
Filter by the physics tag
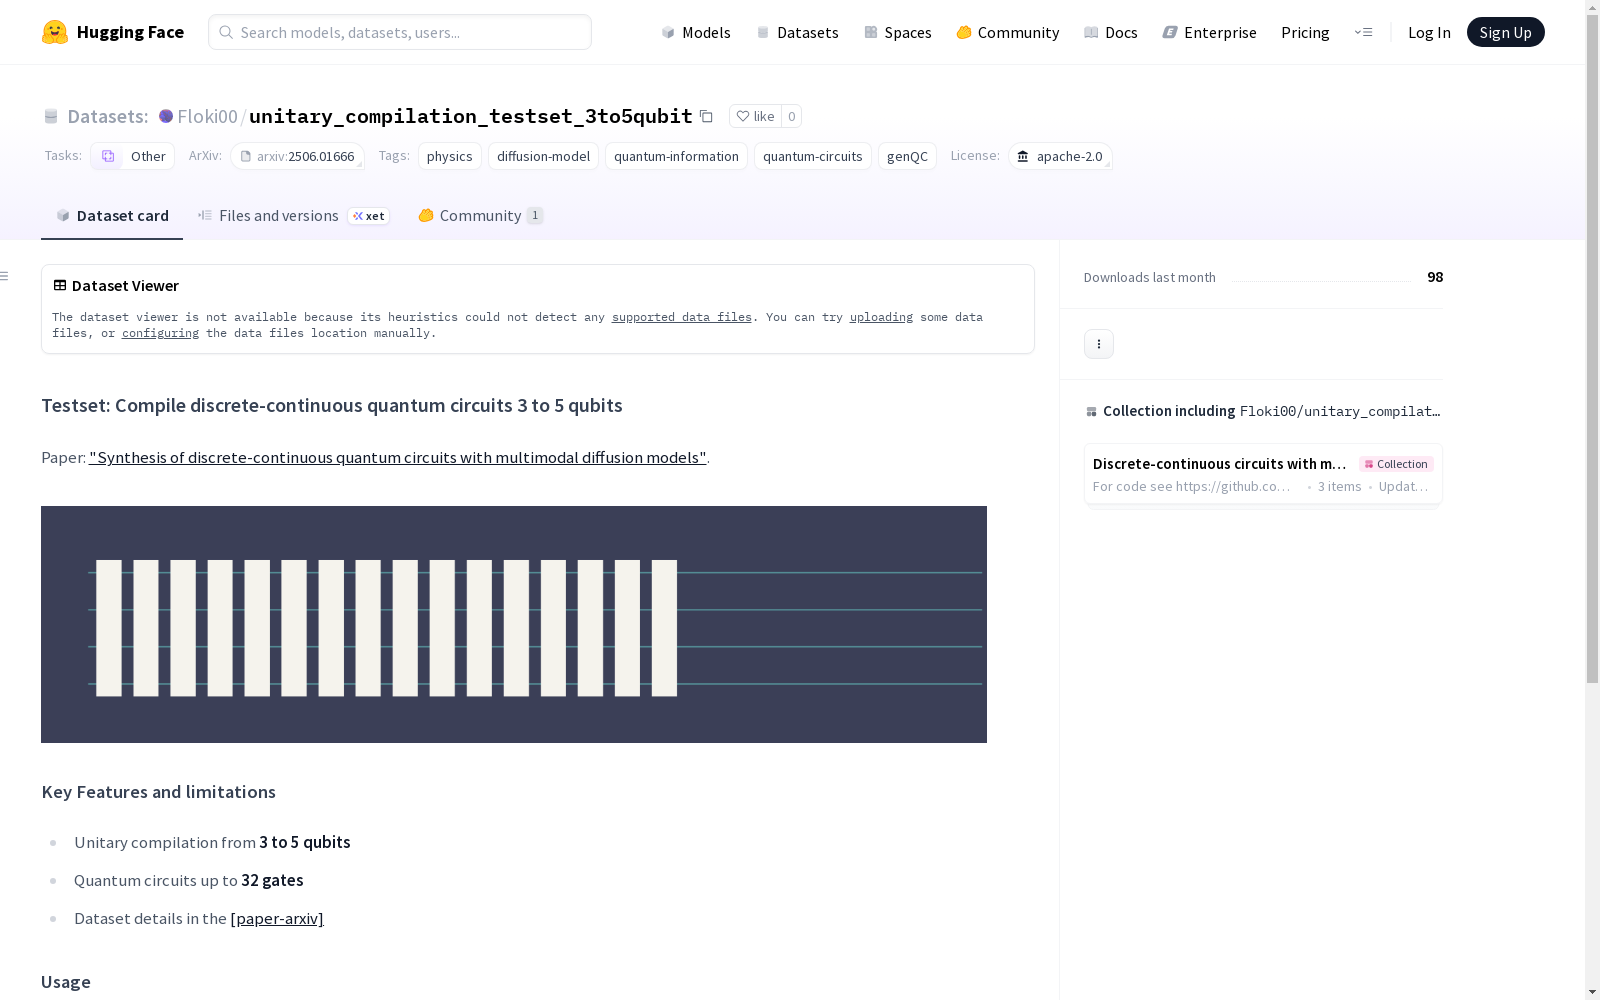(x=450, y=156)
